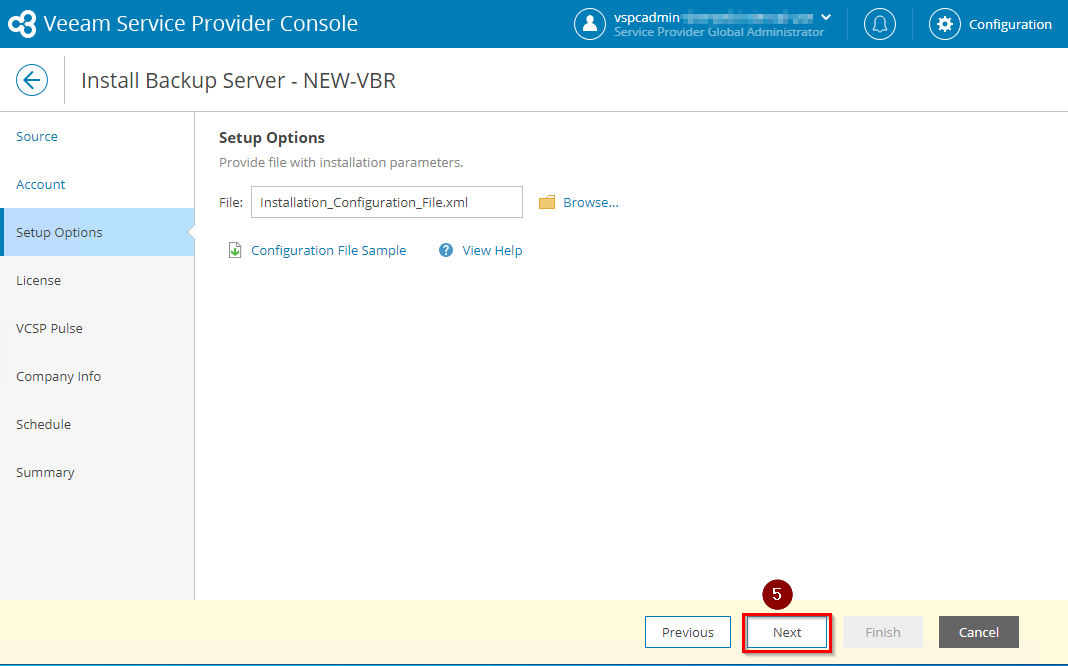The image size is (1068, 666).
Task: Click the configuration file download icon
Action: point(235,250)
